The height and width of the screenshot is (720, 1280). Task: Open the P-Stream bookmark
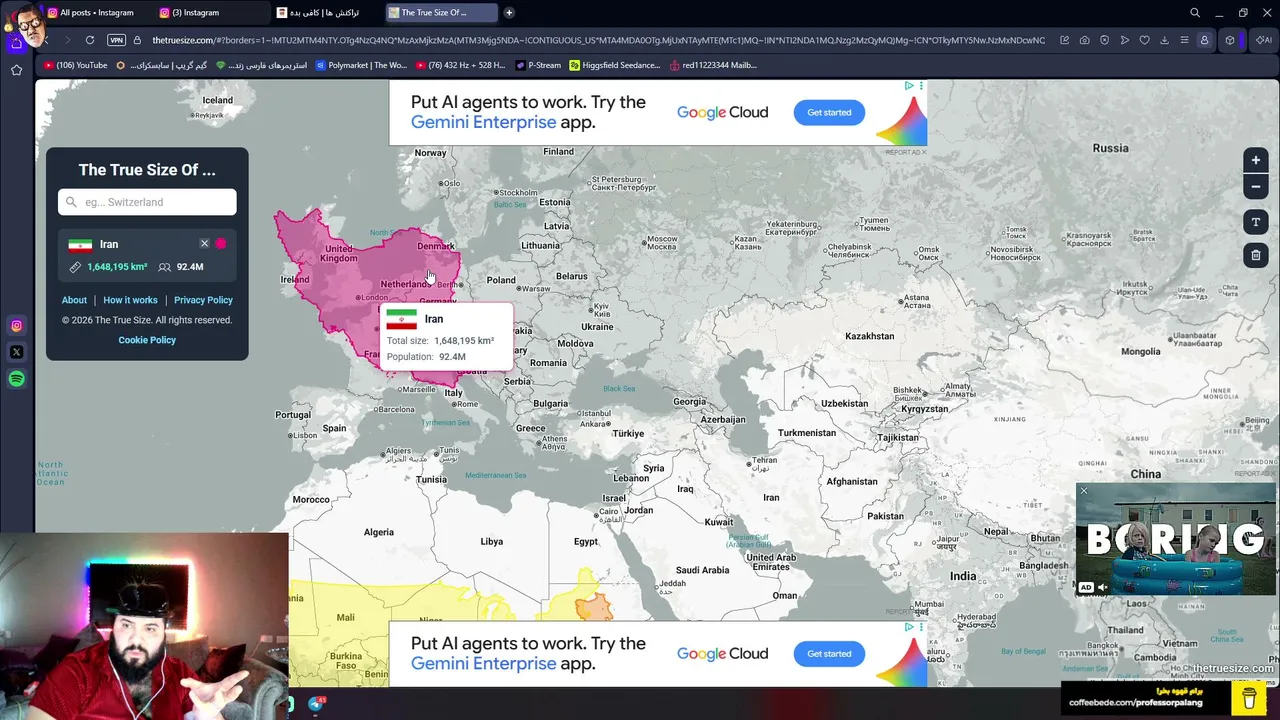[x=538, y=65]
